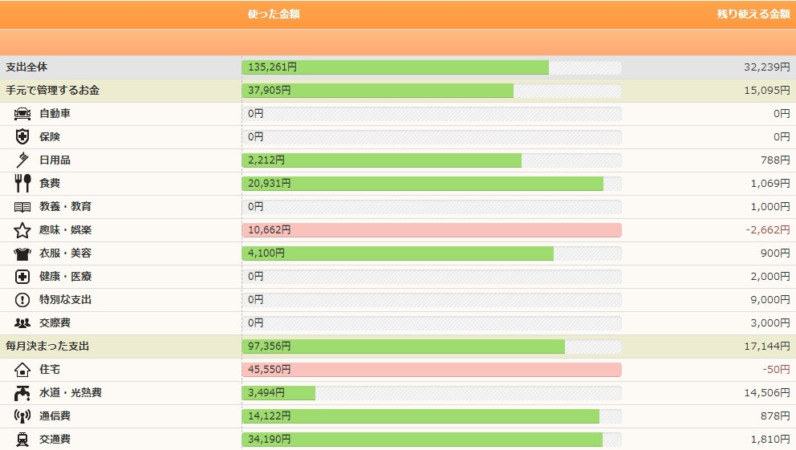Viewport: 796px width, 450px height.
Task: Click the -2,662円 overspent amount
Action: 768,230
